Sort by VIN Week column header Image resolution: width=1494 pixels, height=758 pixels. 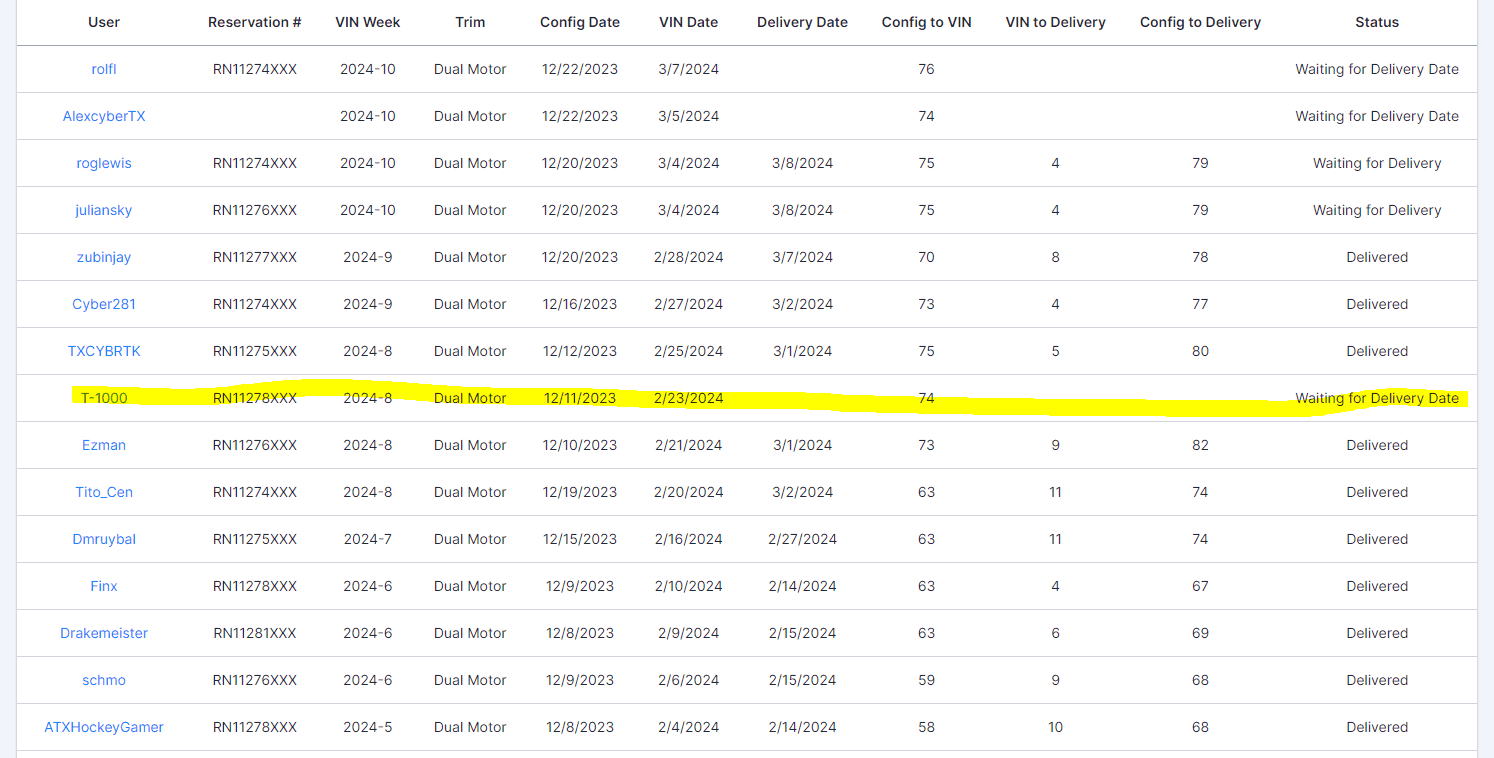368,22
